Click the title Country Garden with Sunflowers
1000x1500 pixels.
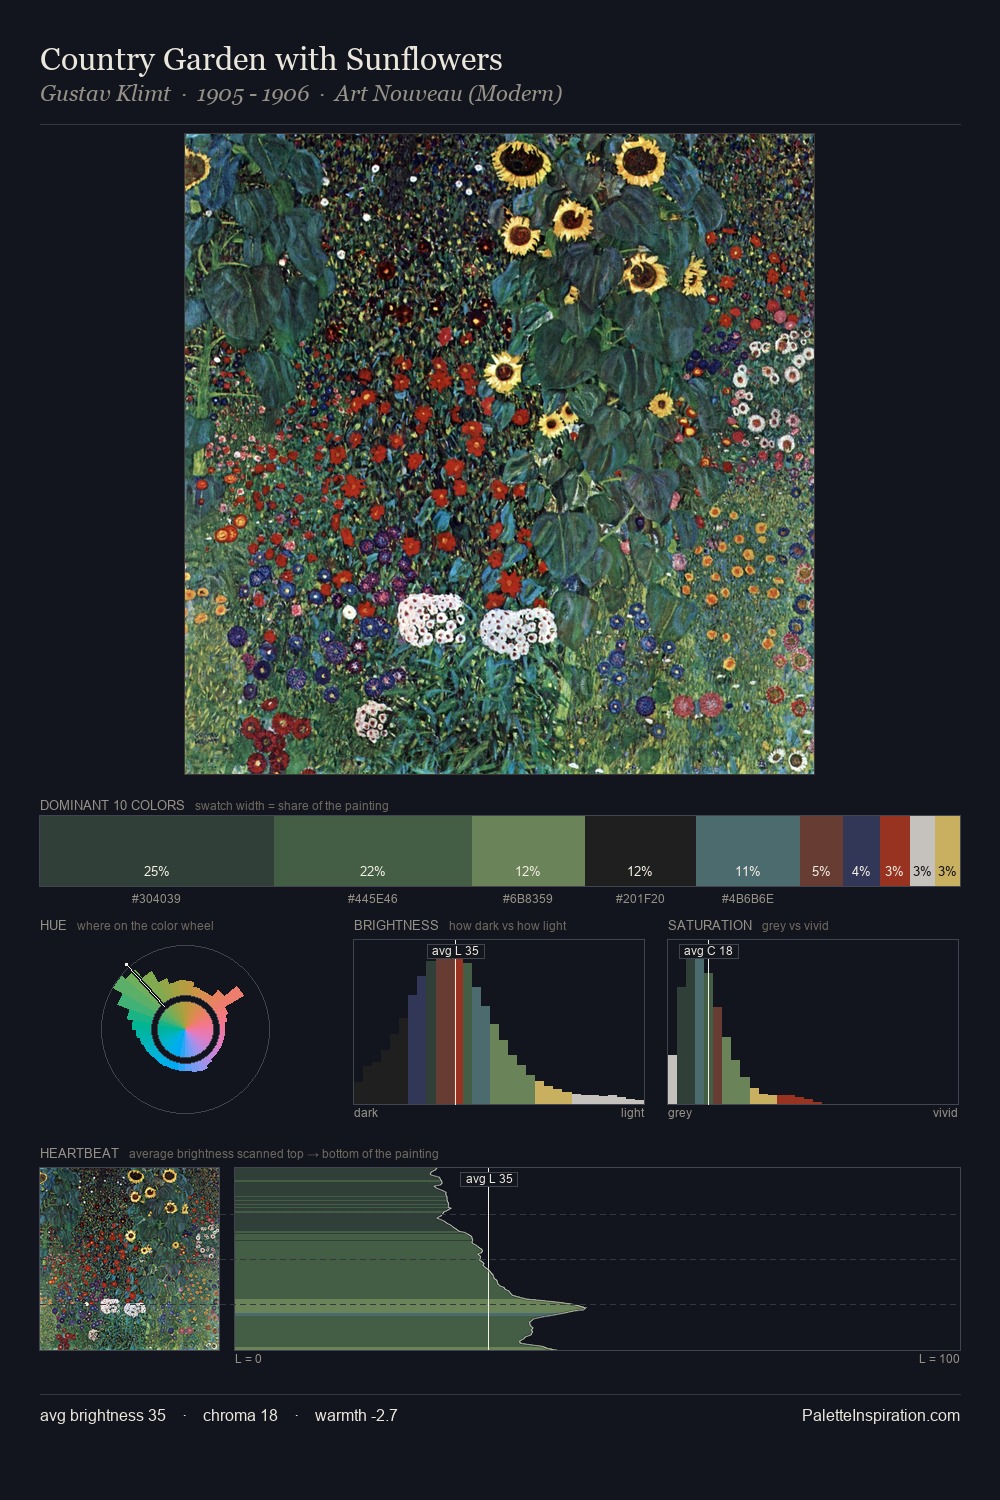point(271,59)
